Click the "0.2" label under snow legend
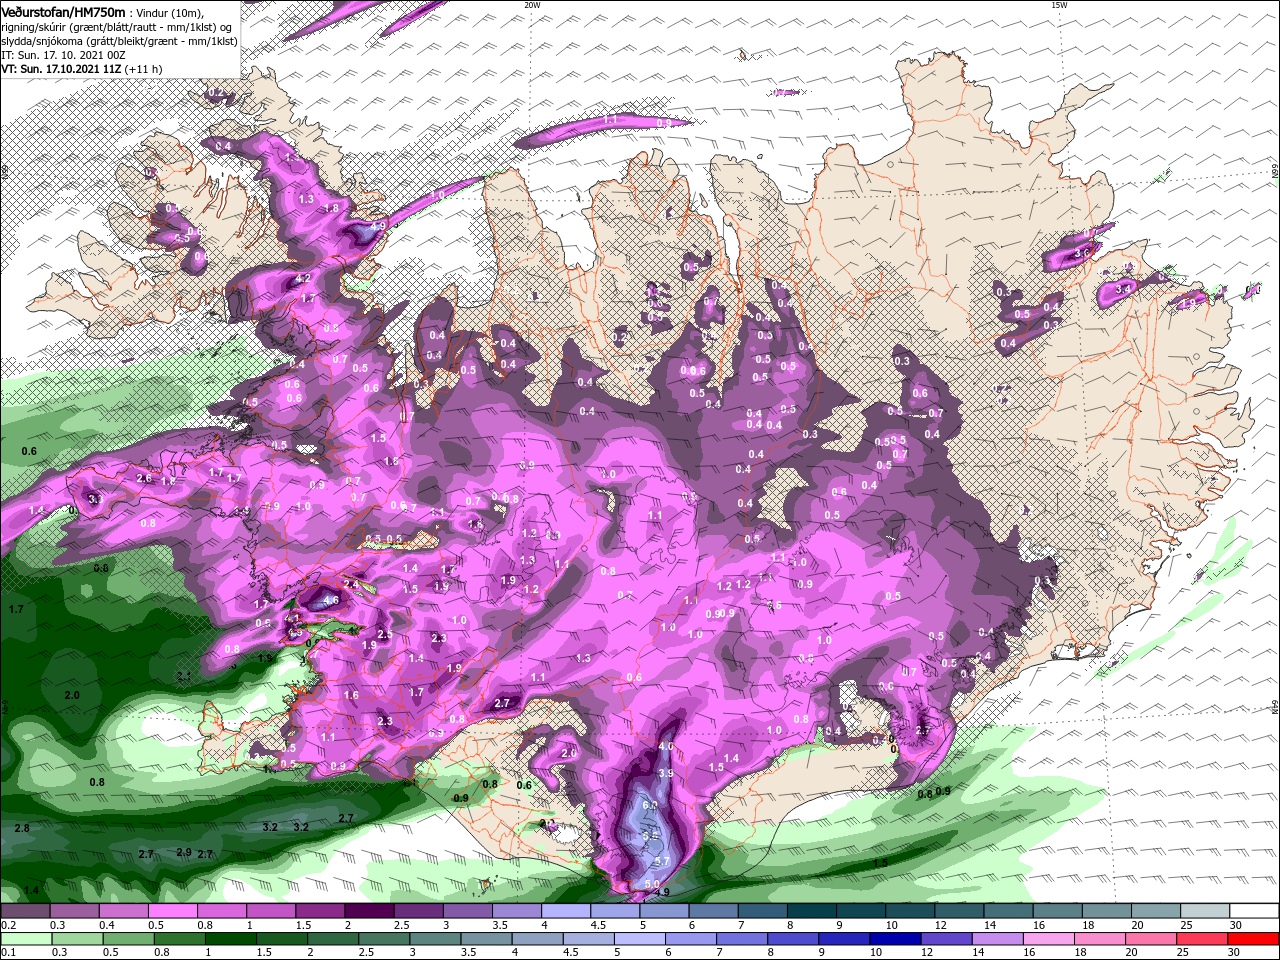 point(7,925)
